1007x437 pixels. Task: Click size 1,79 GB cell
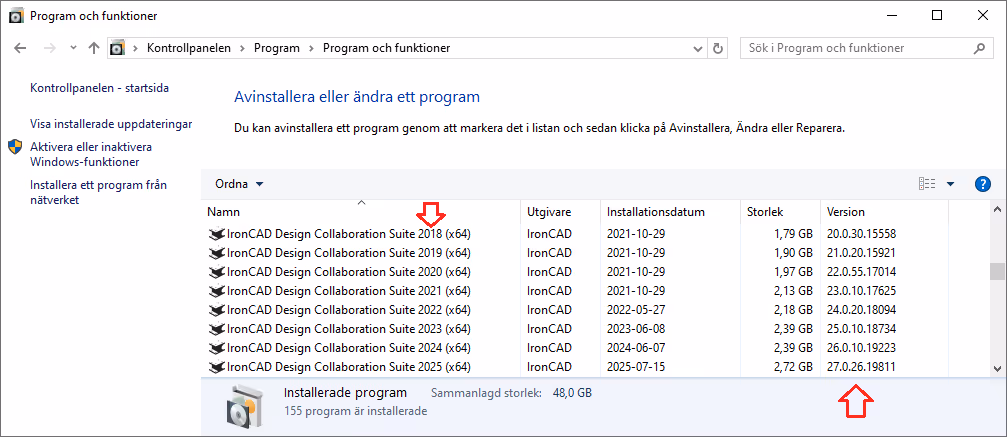pyautogui.click(x=792, y=233)
